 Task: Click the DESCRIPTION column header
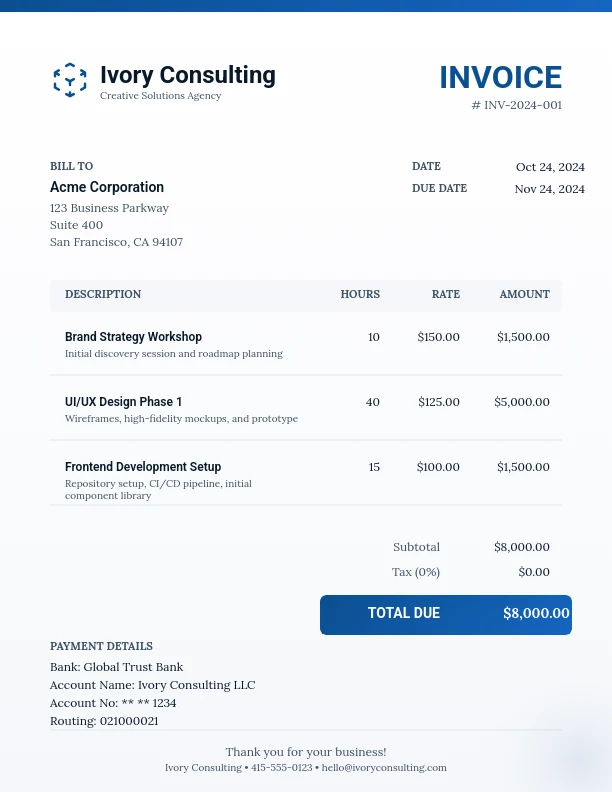(x=103, y=294)
